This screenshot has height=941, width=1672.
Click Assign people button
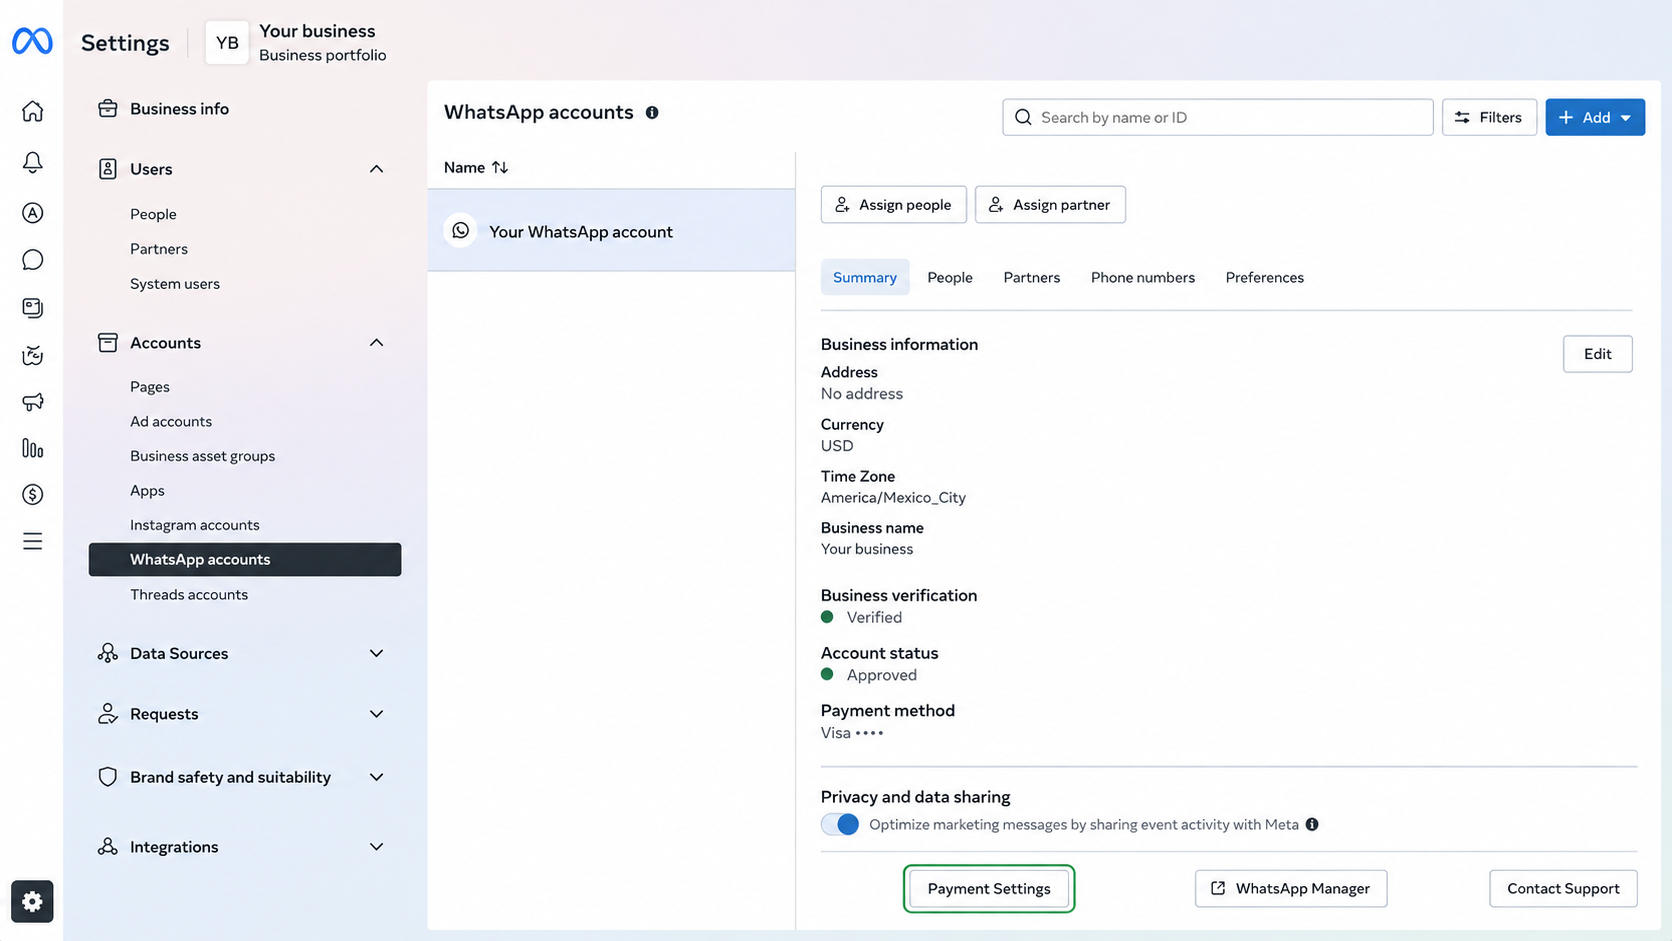pyautogui.click(x=894, y=205)
